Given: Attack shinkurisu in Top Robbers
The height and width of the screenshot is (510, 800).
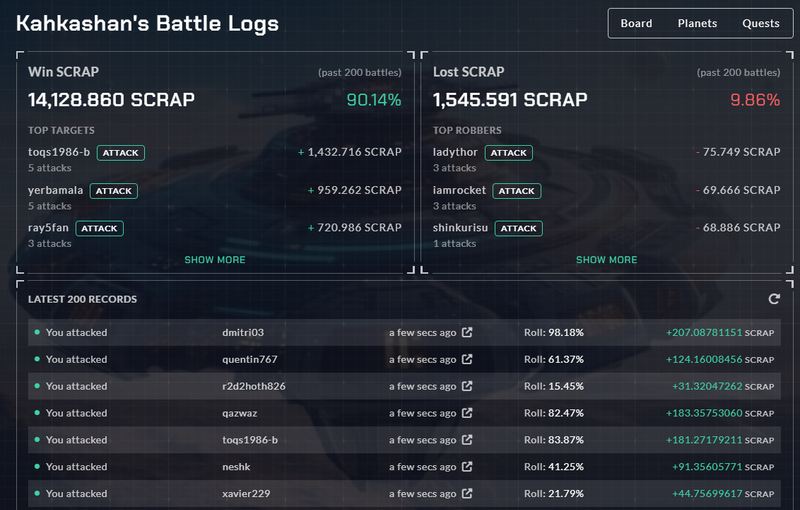Looking at the screenshot, I should point(518,228).
